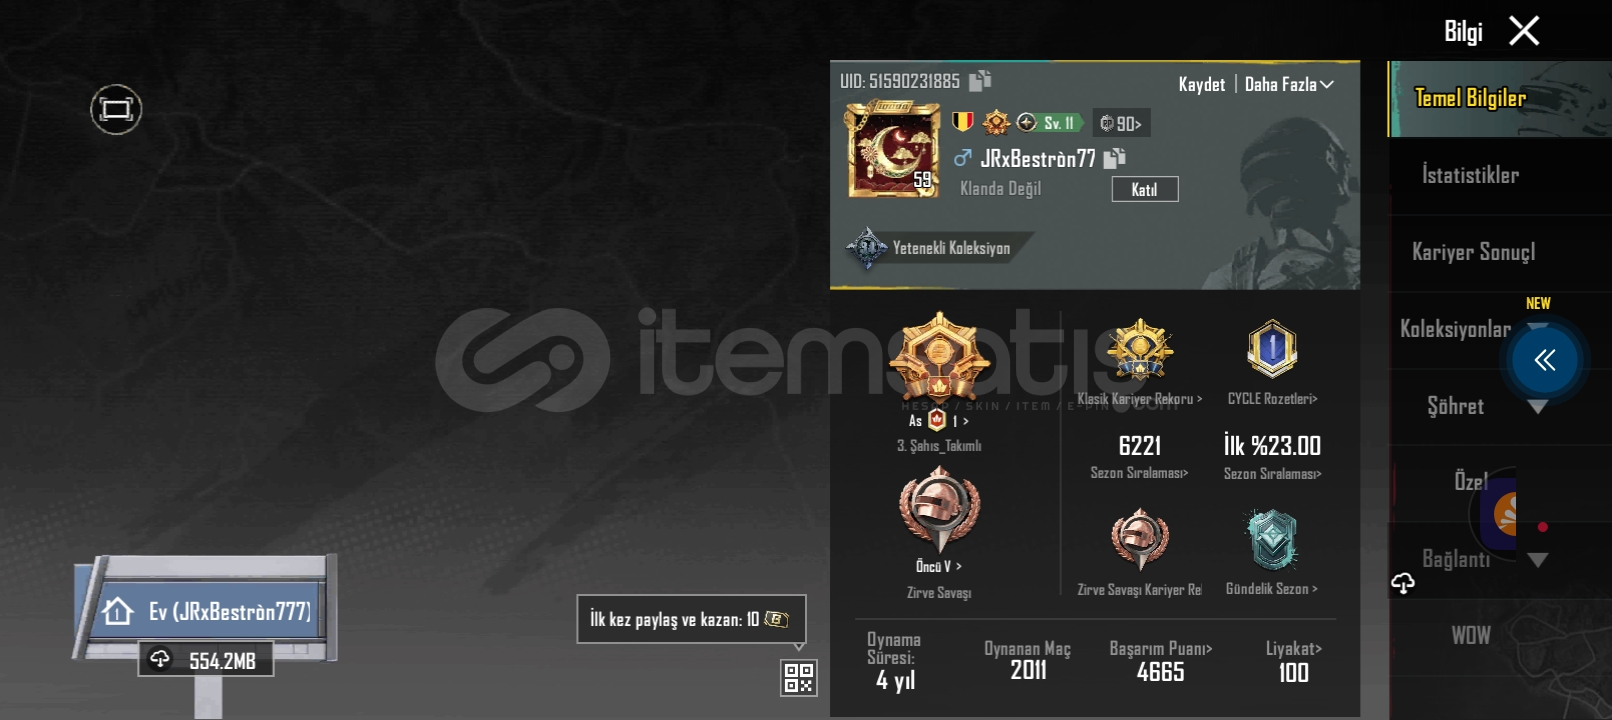1612x720 pixels.
Task: Switch to the İstatistikler tab
Action: tap(1470, 175)
